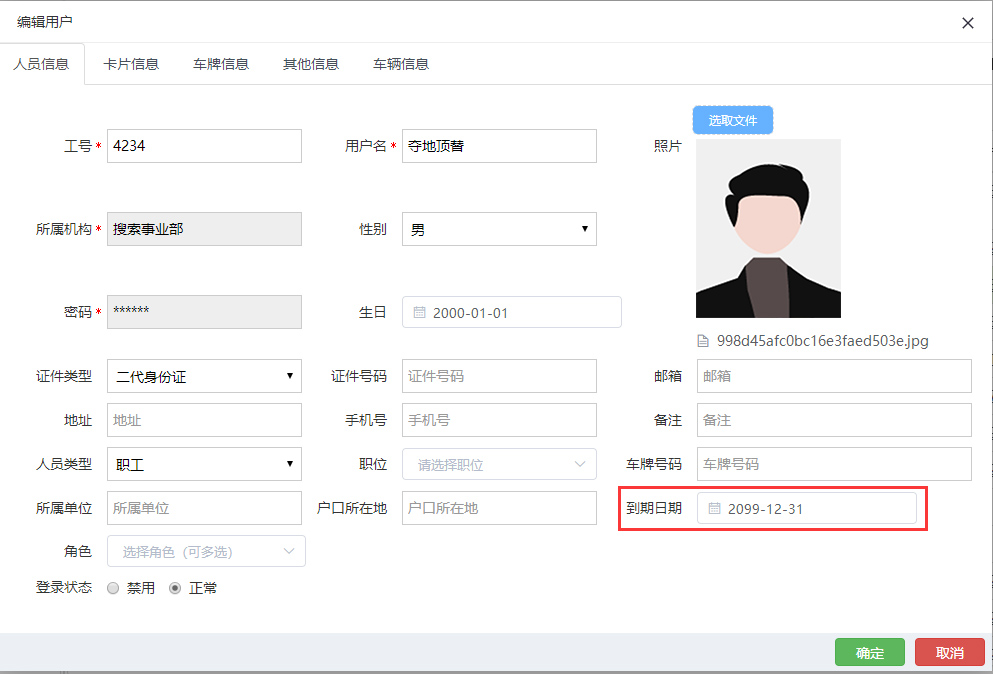Open the 车辆信息 tab

coord(401,64)
